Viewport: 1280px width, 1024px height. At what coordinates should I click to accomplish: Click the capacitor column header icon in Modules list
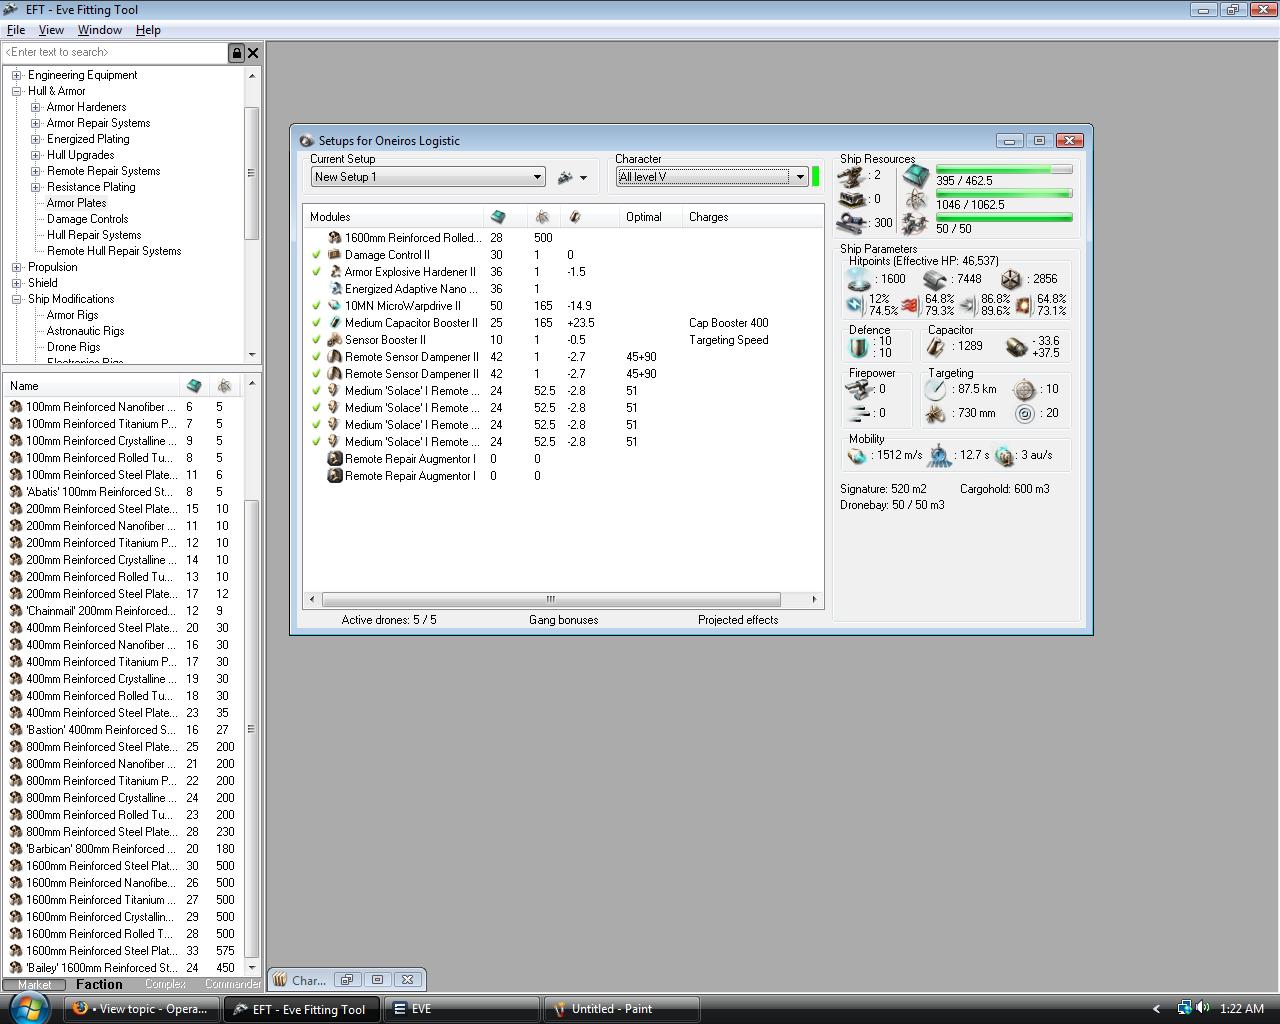coord(575,217)
